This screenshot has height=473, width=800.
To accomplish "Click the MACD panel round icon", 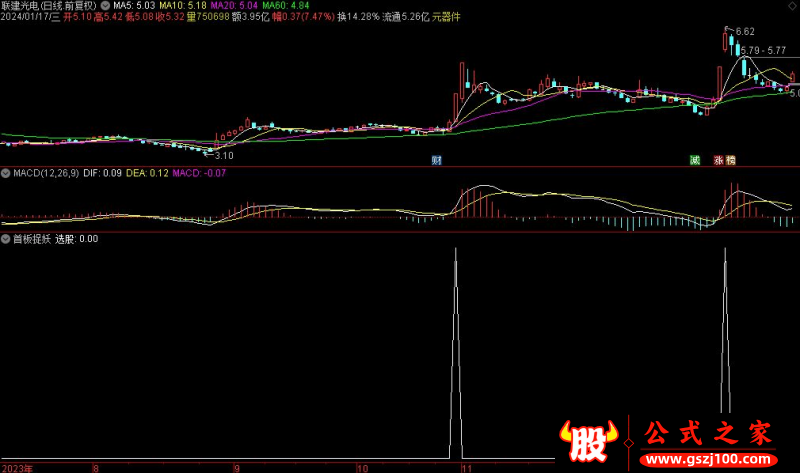I will coord(5,173).
